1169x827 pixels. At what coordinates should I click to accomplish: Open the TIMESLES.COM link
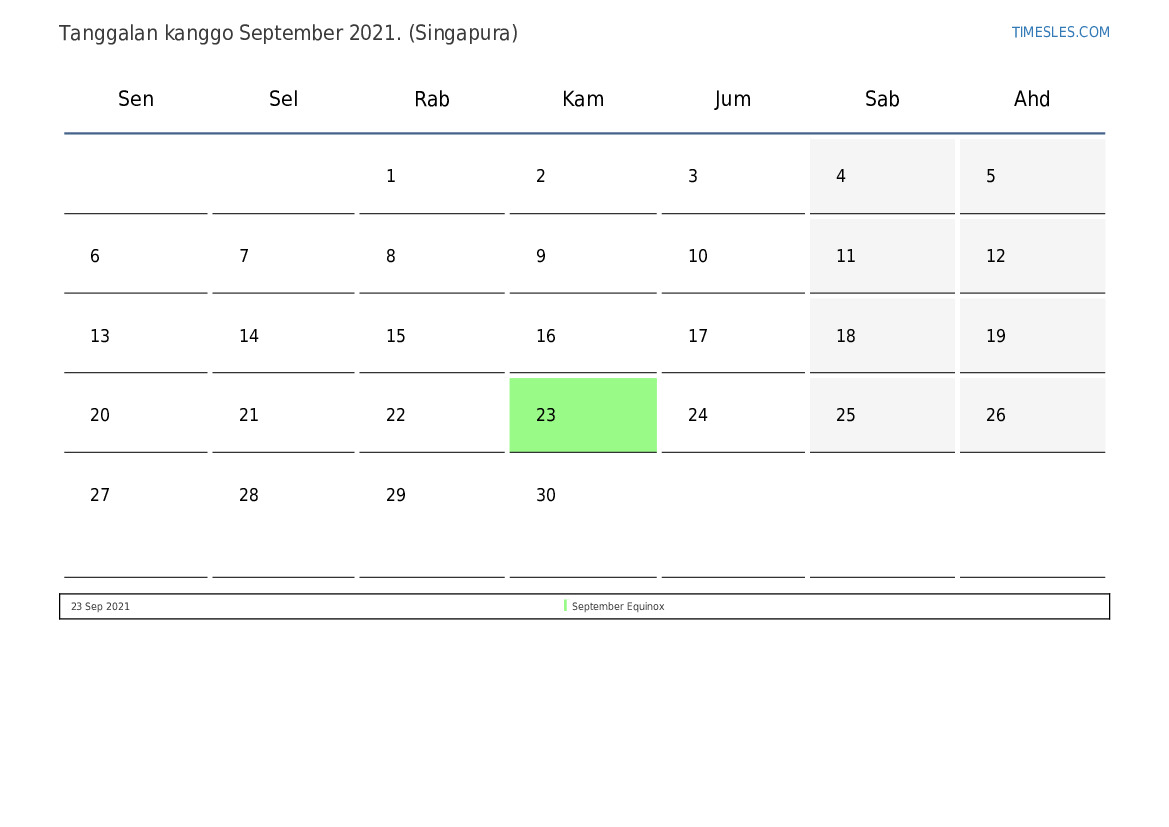(1060, 32)
